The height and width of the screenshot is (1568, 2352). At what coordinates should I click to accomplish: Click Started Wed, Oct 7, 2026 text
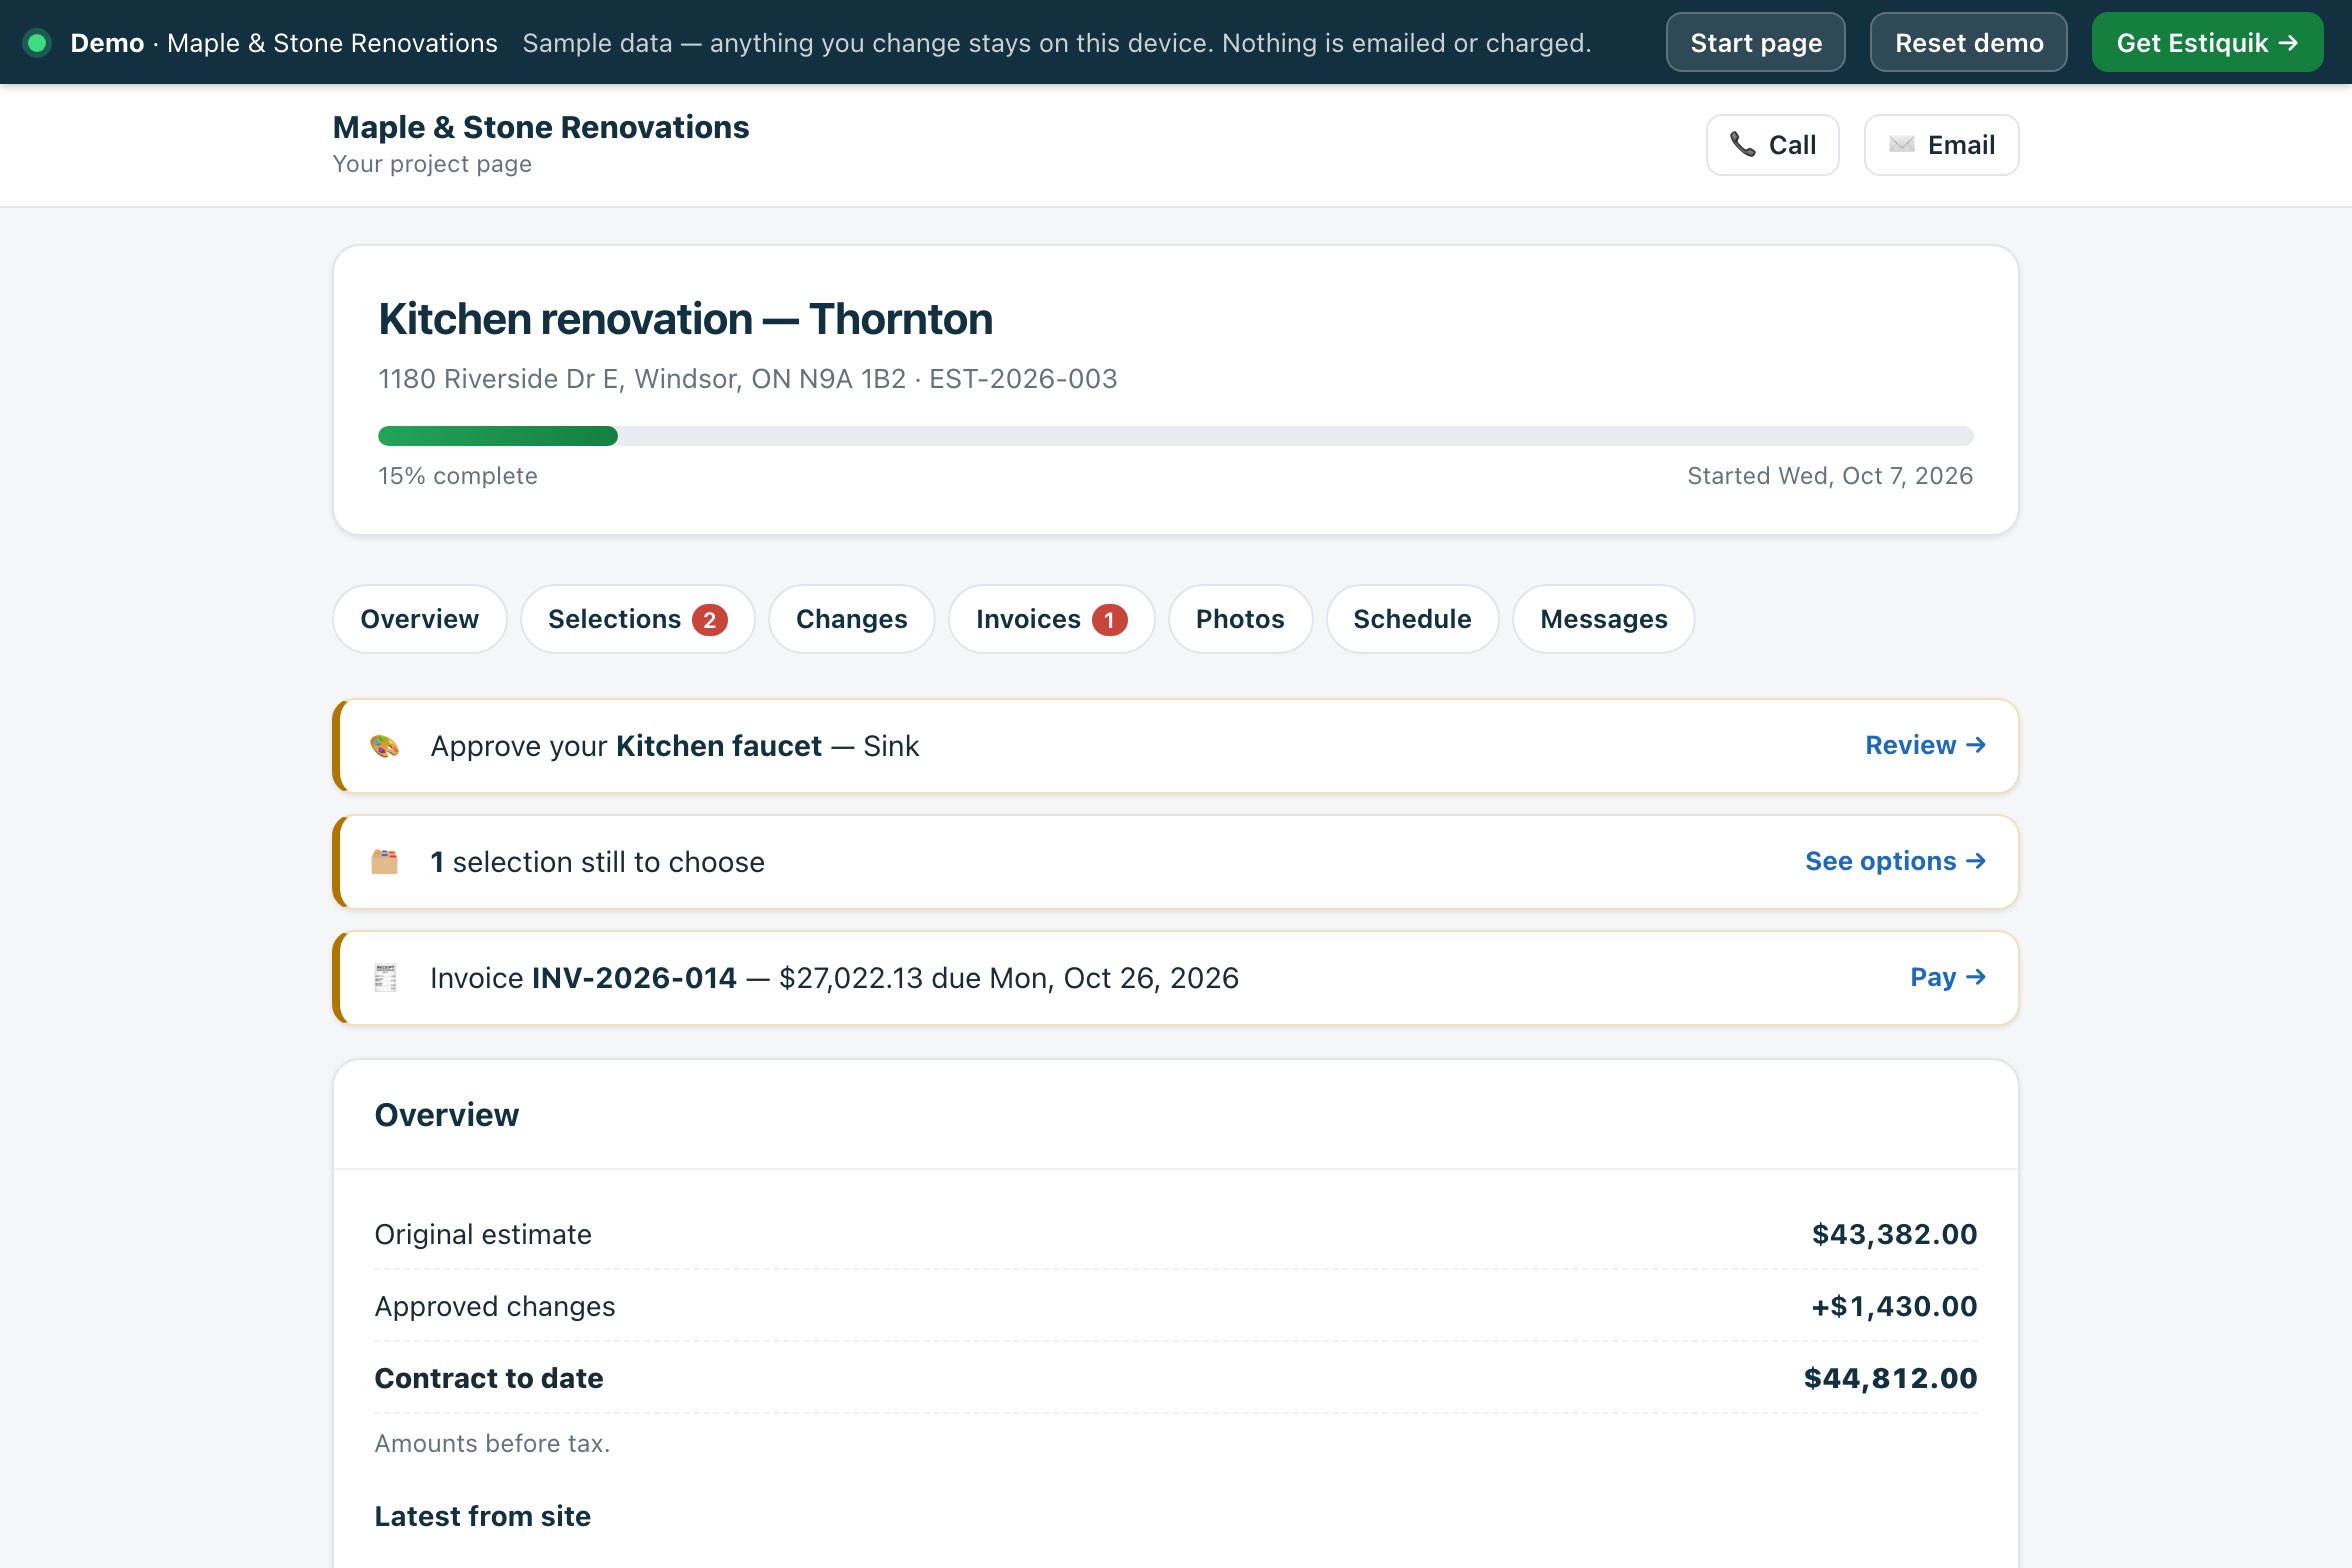tap(1830, 476)
